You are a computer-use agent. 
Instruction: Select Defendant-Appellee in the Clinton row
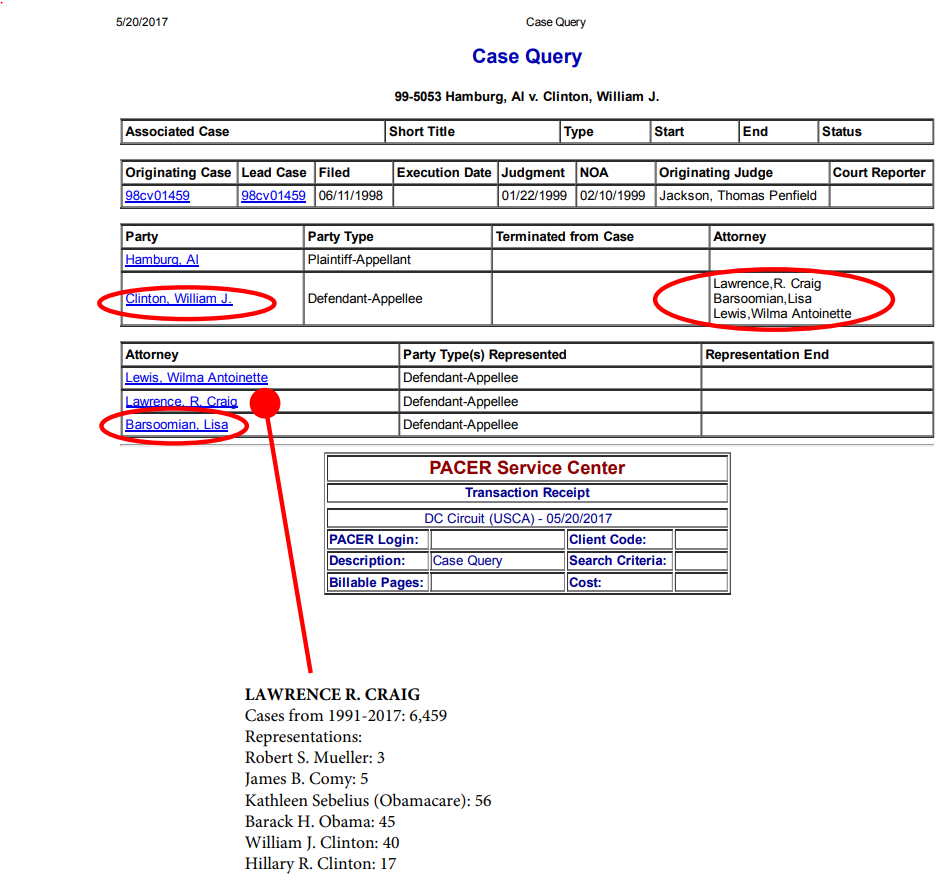[x=365, y=299]
